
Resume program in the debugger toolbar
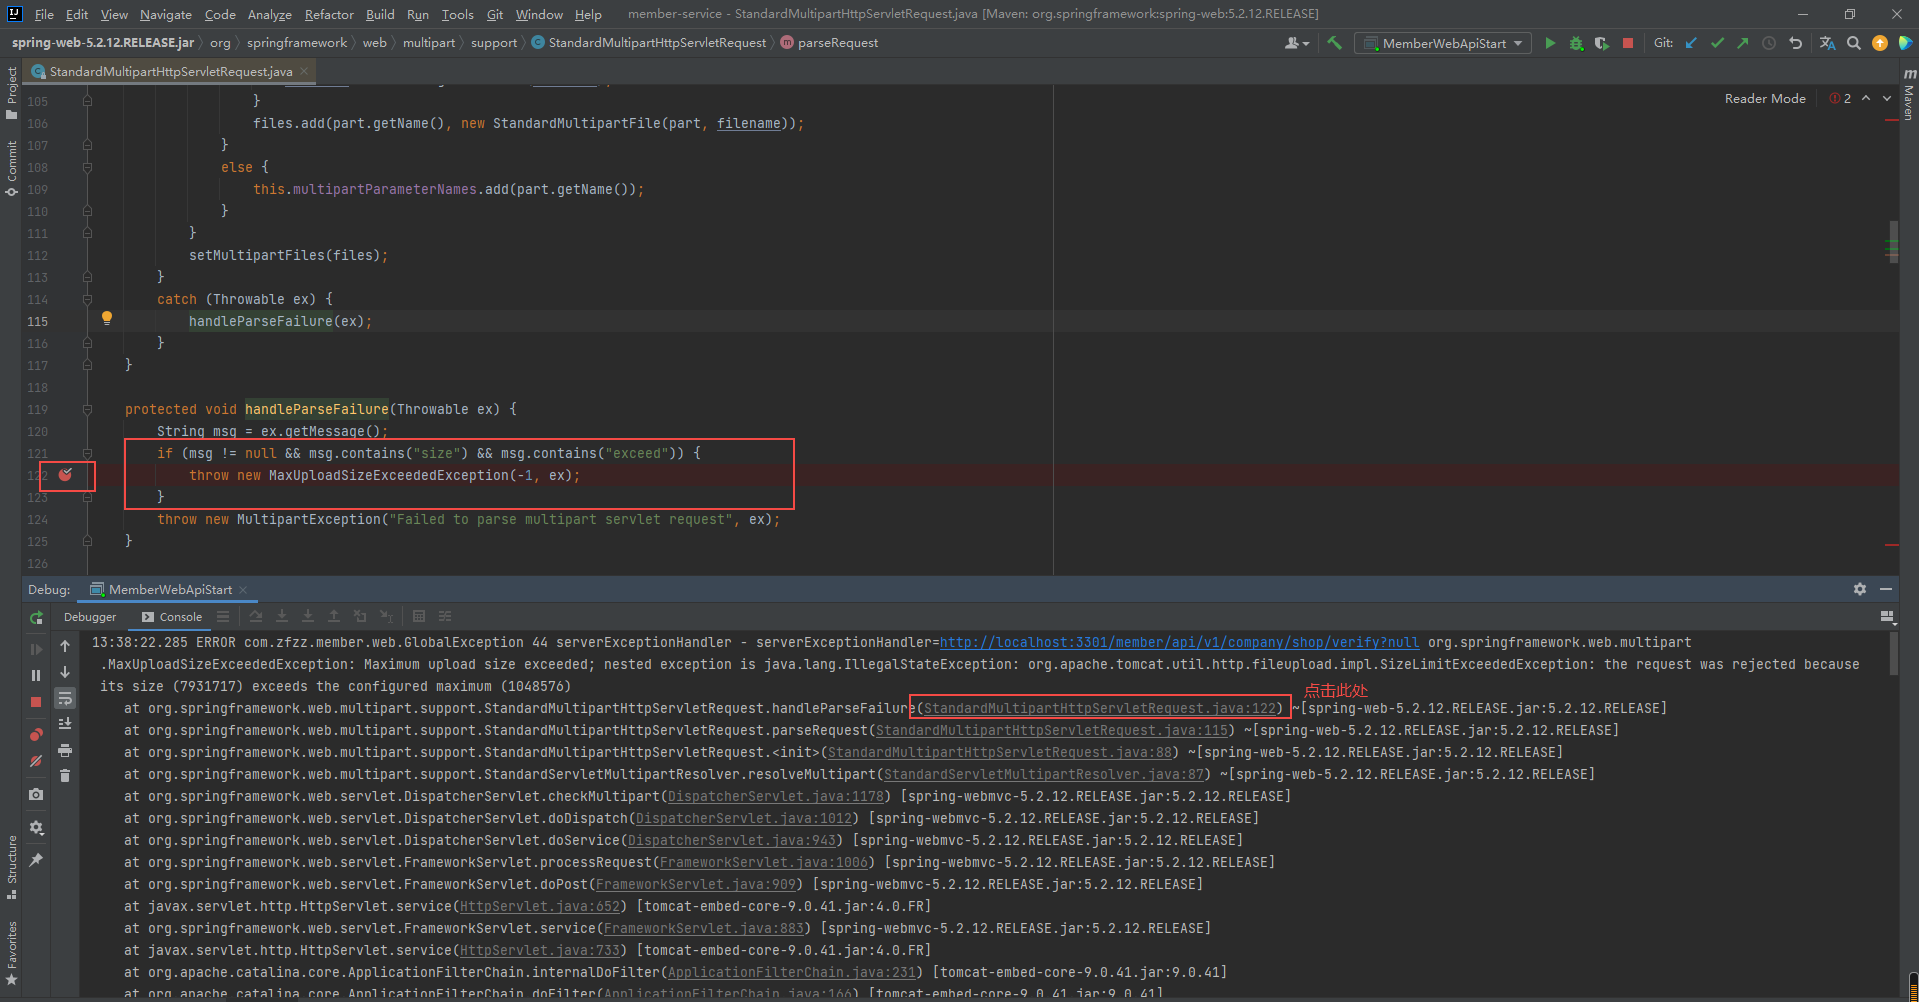click(x=36, y=648)
